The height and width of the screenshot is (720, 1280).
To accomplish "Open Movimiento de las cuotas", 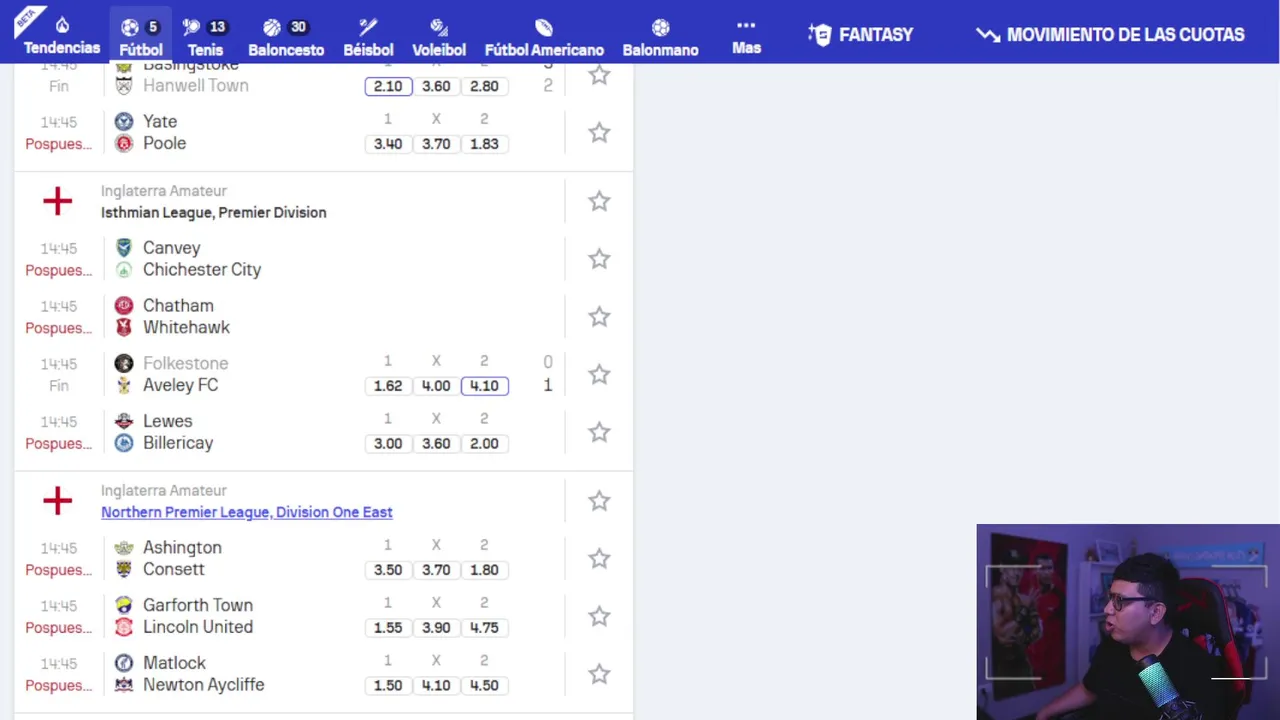I will (x=1110, y=35).
